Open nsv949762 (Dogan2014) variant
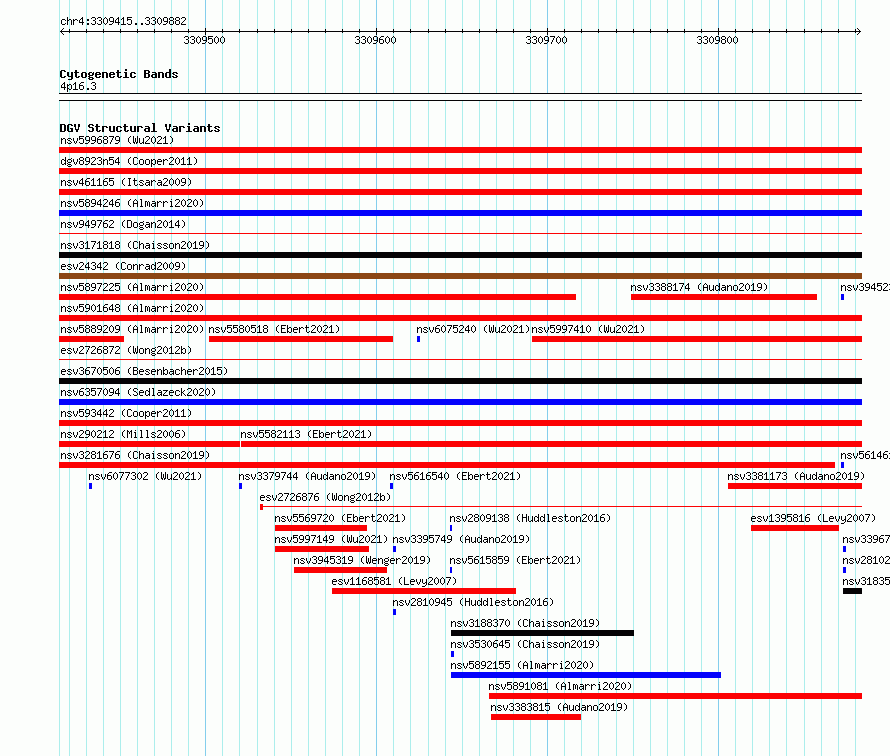The image size is (890, 756). pos(123,224)
